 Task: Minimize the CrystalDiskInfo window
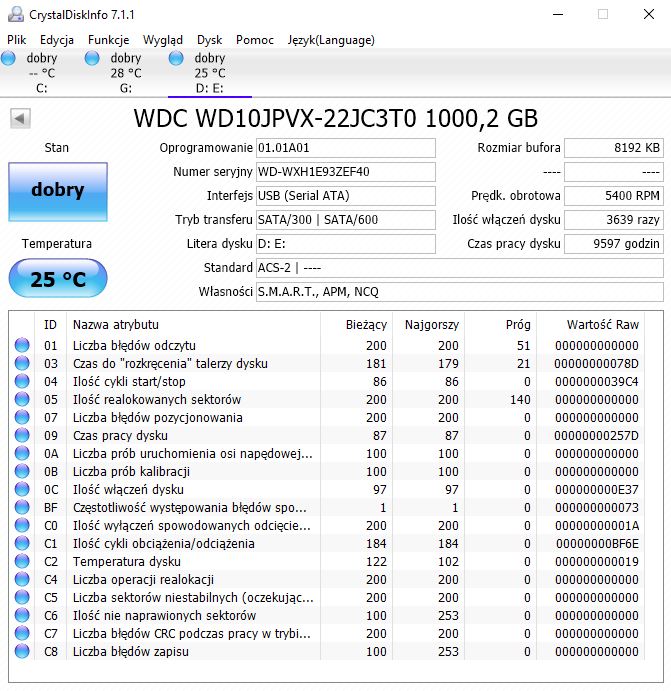point(558,14)
